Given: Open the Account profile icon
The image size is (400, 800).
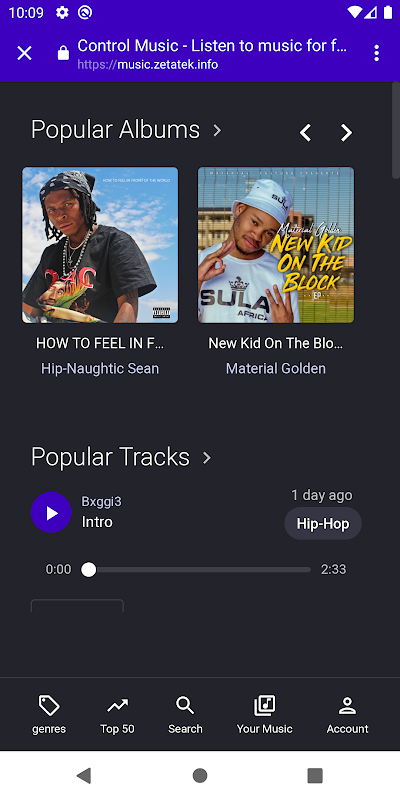Looking at the screenshot, I should (347, 706).
